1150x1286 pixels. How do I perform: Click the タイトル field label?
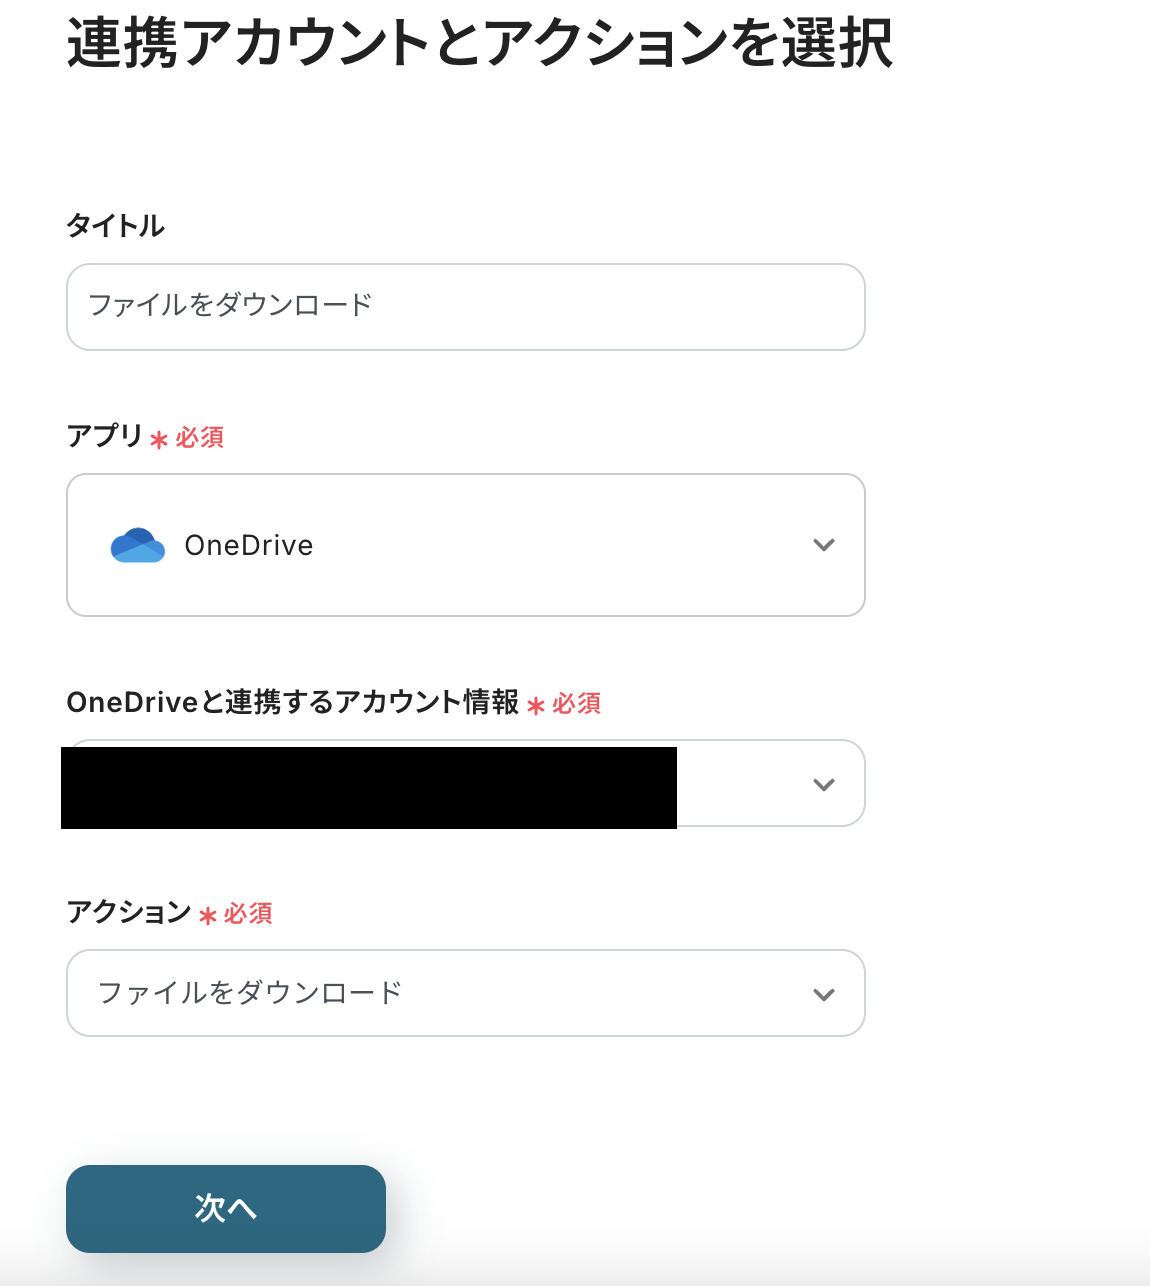(x=115, y=226)
